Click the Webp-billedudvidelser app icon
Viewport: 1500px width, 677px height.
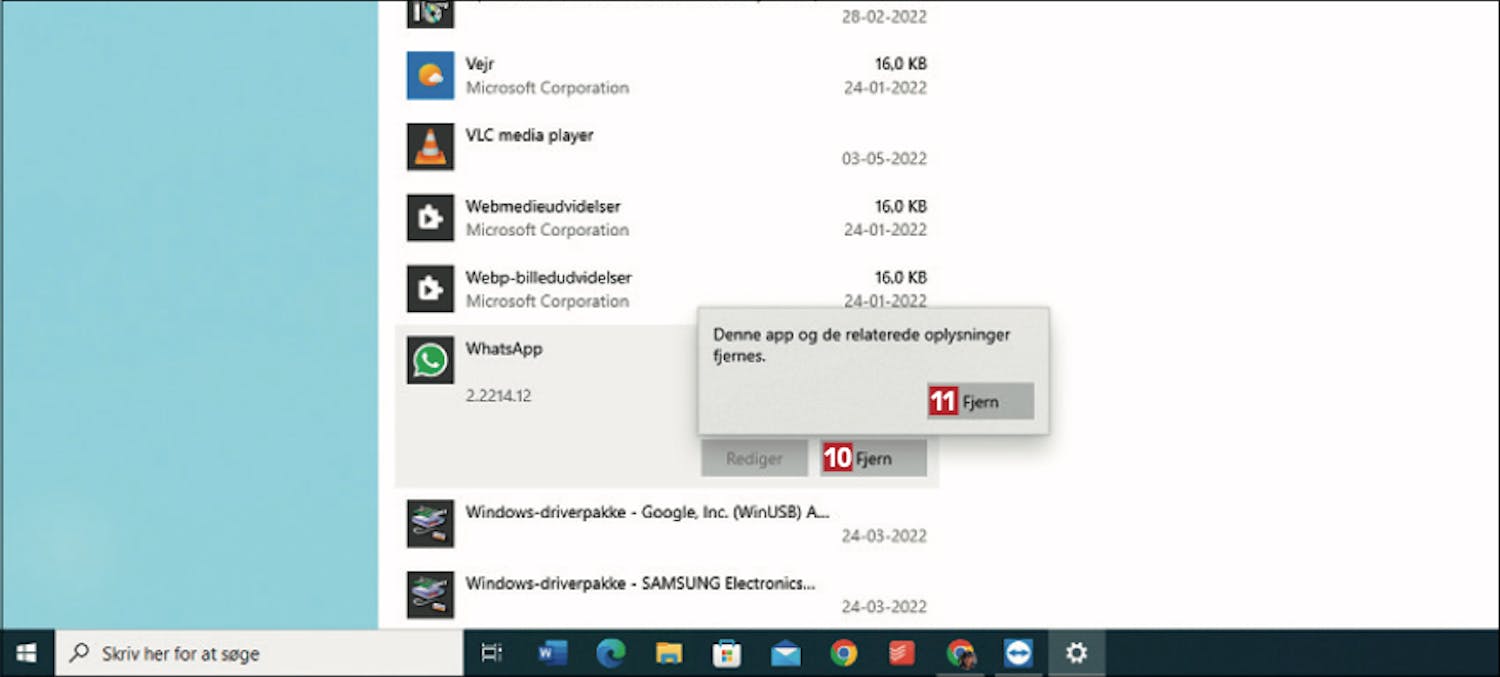point(430,289)
